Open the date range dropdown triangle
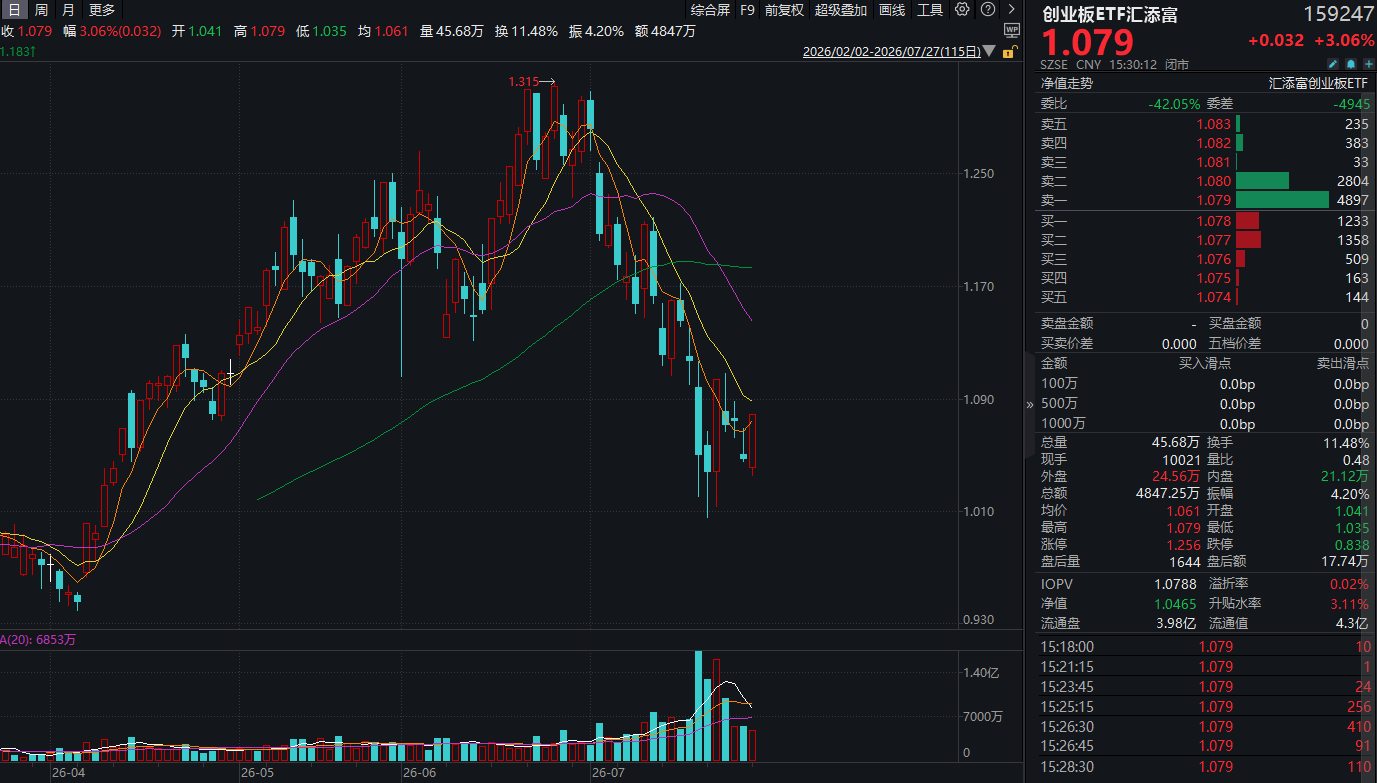The width and height of the screenshot is (1377, 783). pos(989,51)
